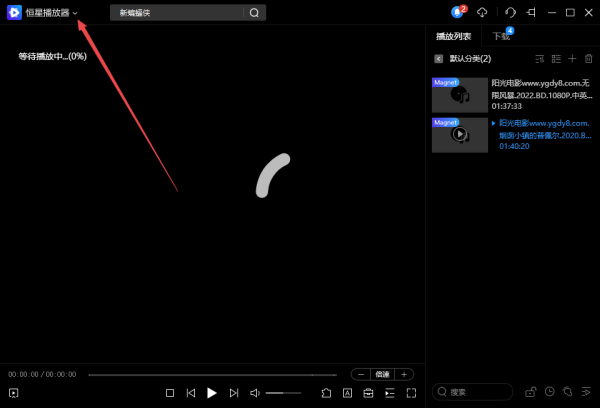The width and height of the screenshot is (600, 408).
Task: Open notifications bell with red badge
Action: coord(458,12)
